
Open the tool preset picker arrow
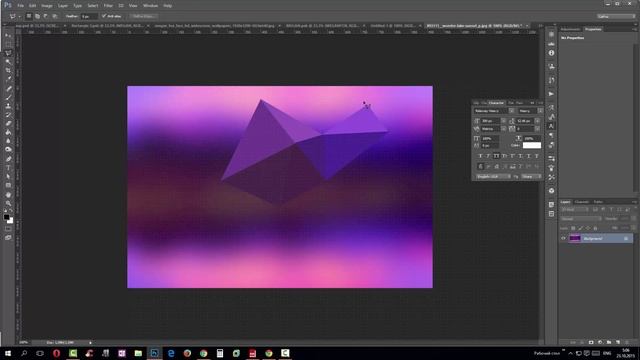point(19,17)
